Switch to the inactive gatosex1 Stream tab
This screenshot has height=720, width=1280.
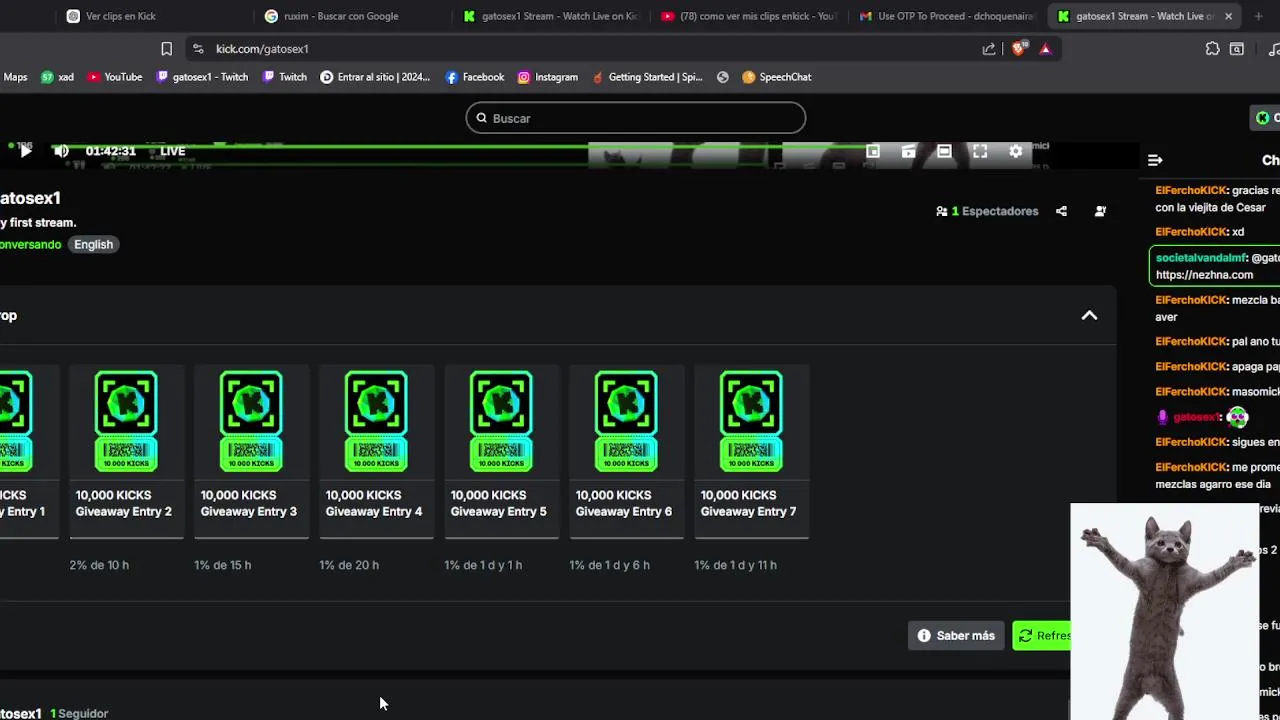(549, 16)
